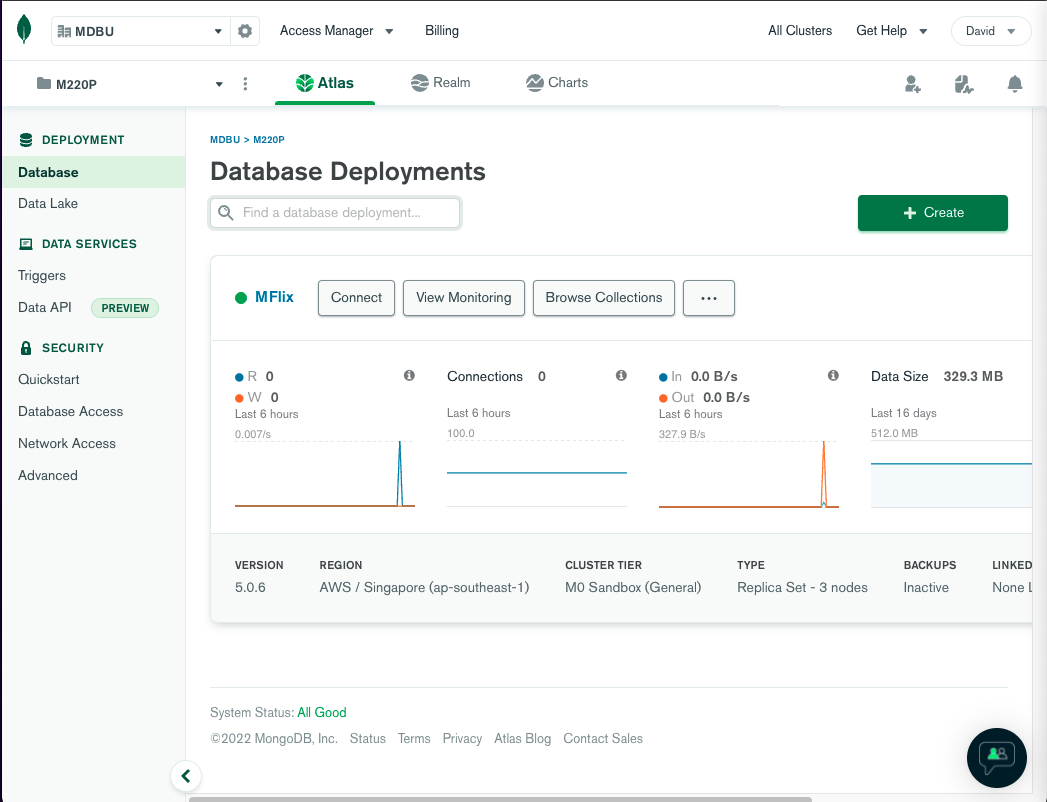This screenshot has height=802, width=1047.
Task: Click the info icon beside Connections
Action: click(x=621, y=376)
